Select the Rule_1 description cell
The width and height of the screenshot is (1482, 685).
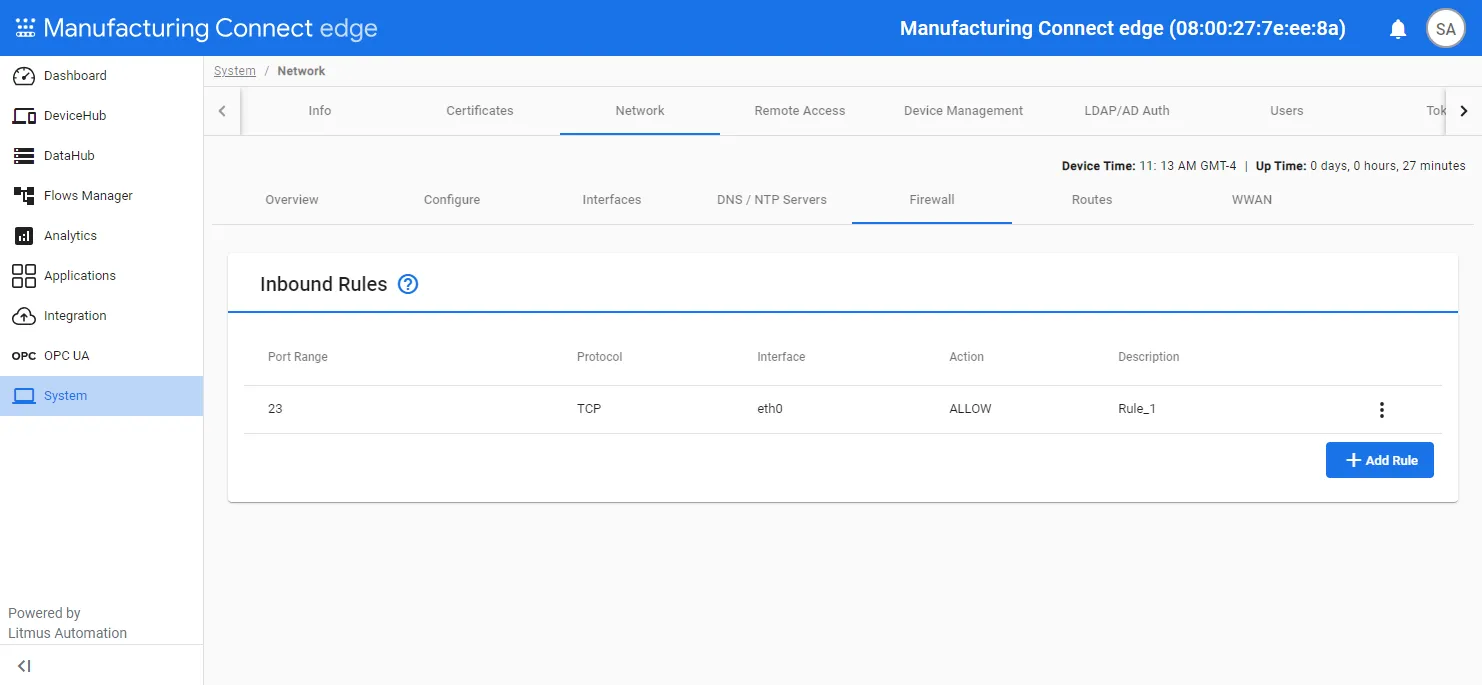1137,409
